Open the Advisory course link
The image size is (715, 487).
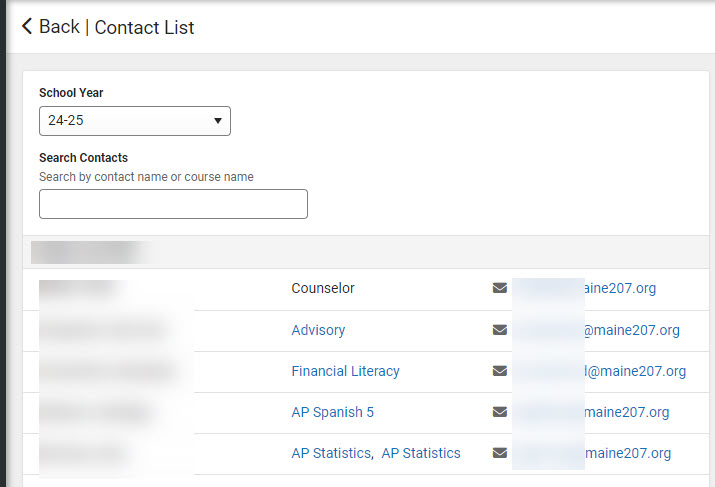point(318,330)
